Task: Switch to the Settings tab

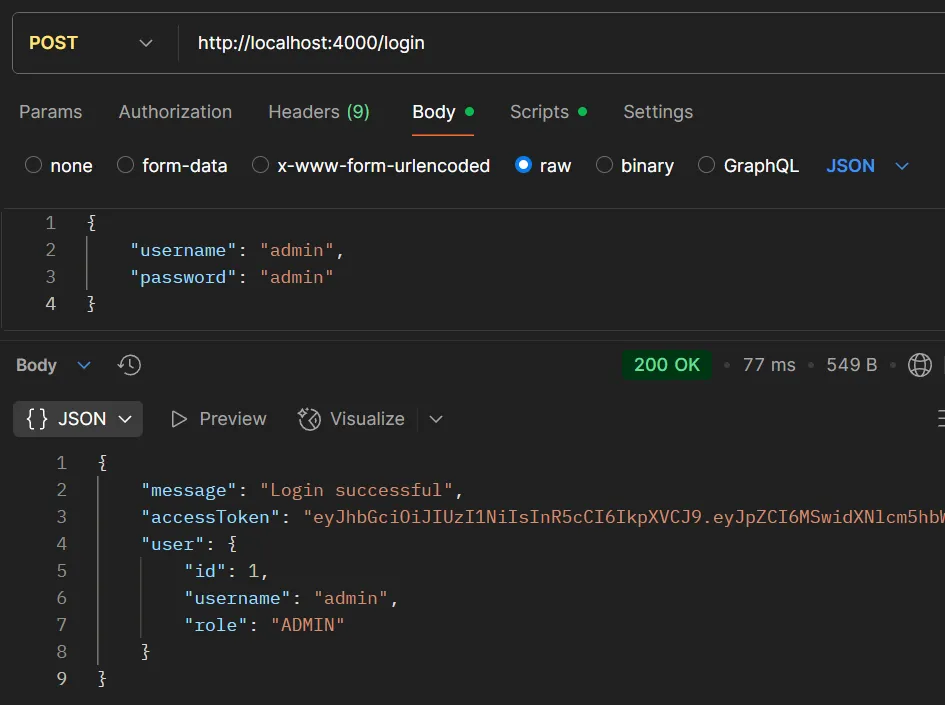Action: pyautogui.click(x=658, y=112)
